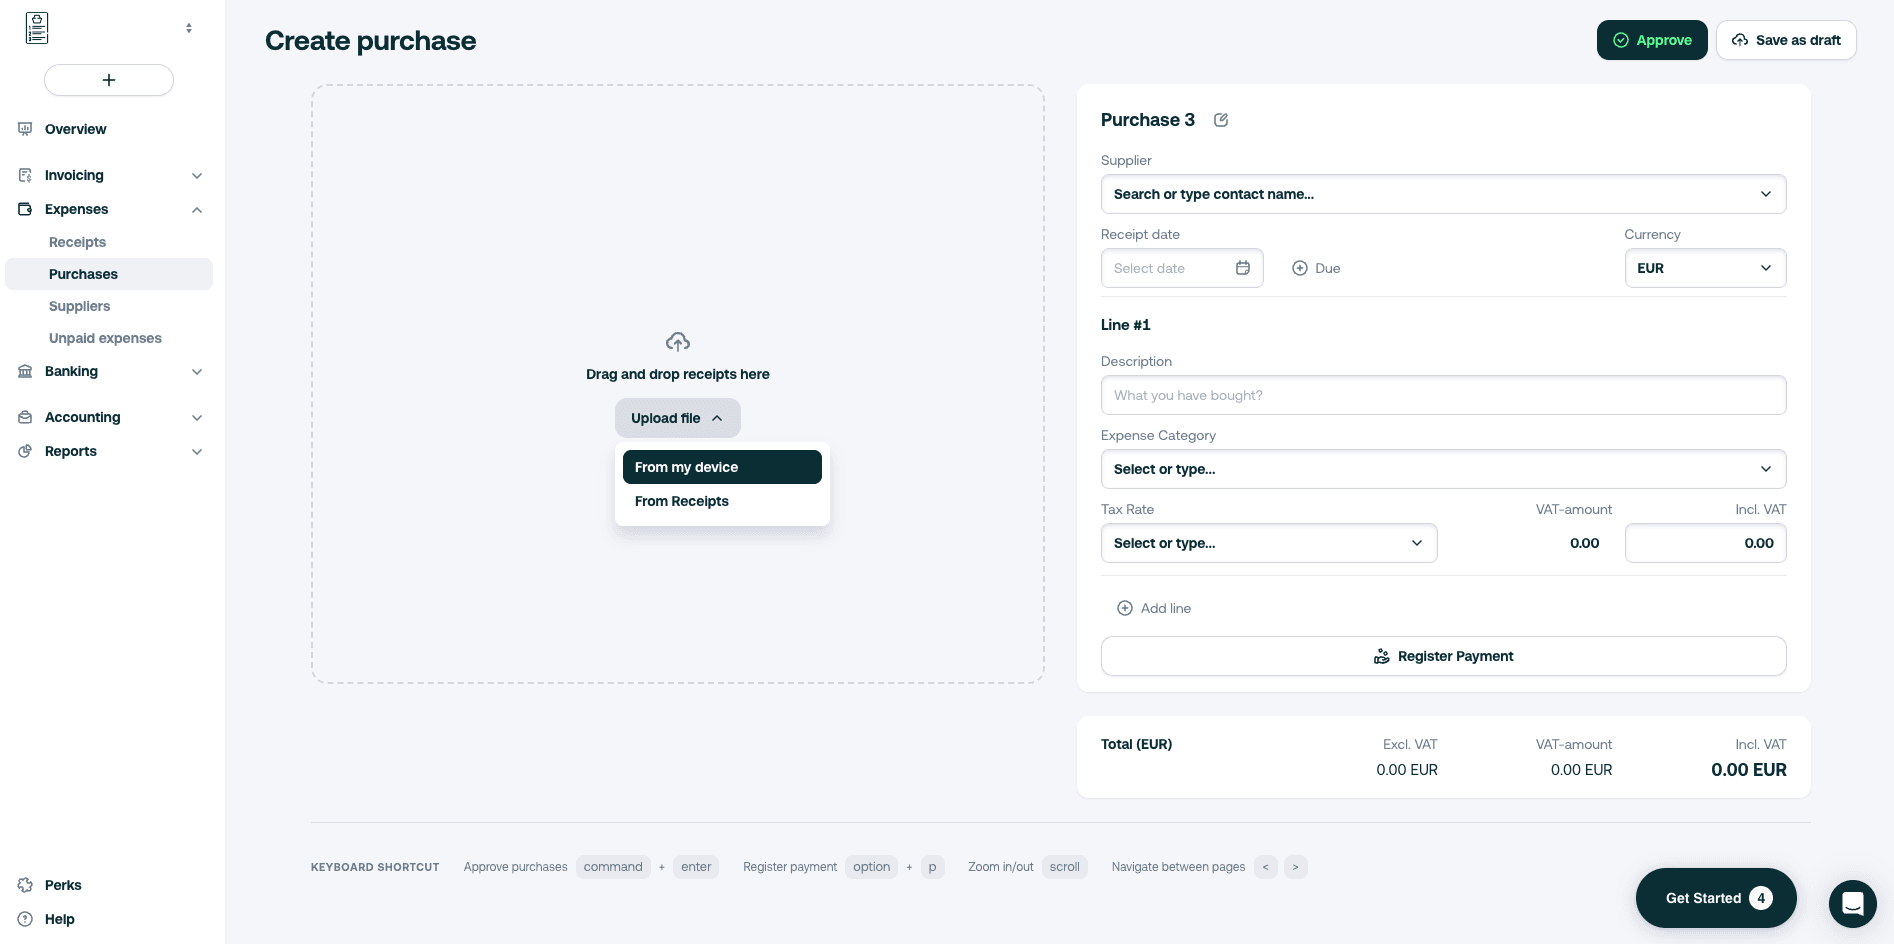Click the Perks icon in the sidebar

click(25, 885)
